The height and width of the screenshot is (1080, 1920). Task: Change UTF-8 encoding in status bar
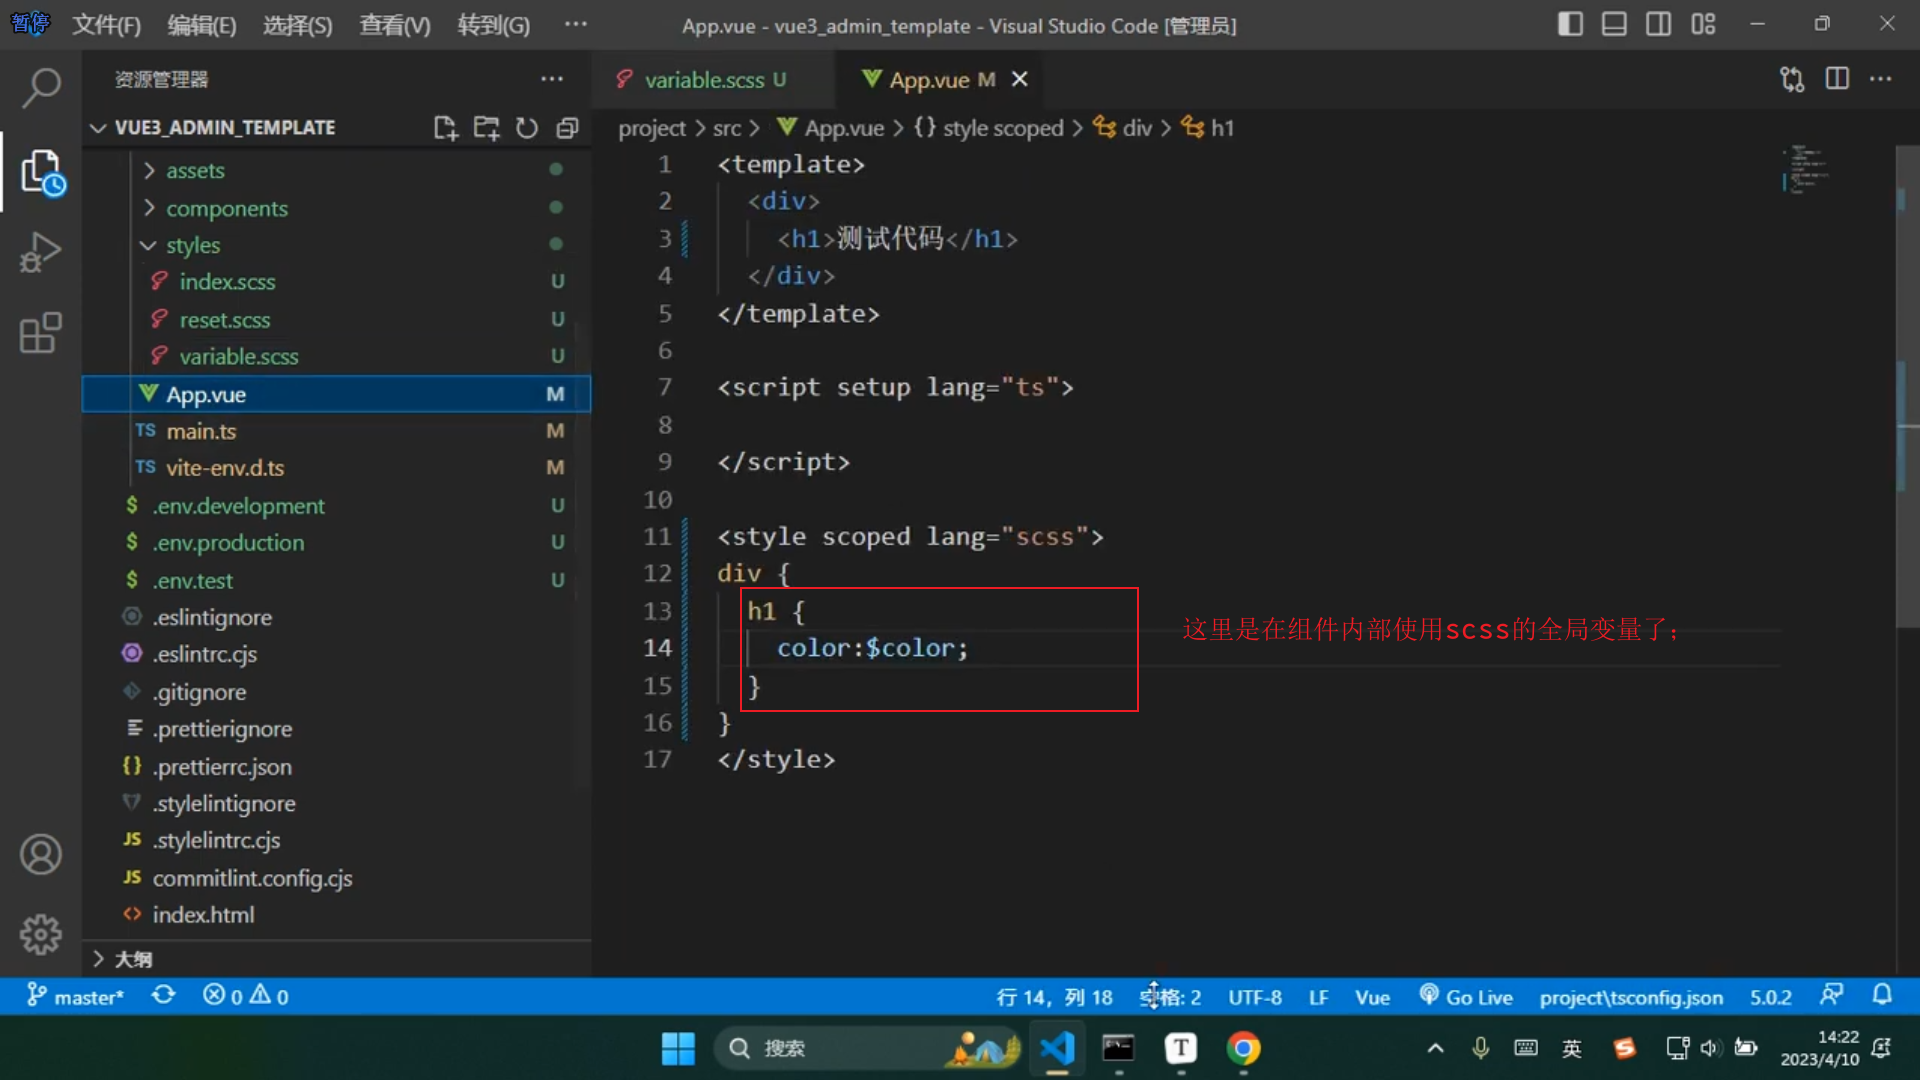tap(1255, 997)
